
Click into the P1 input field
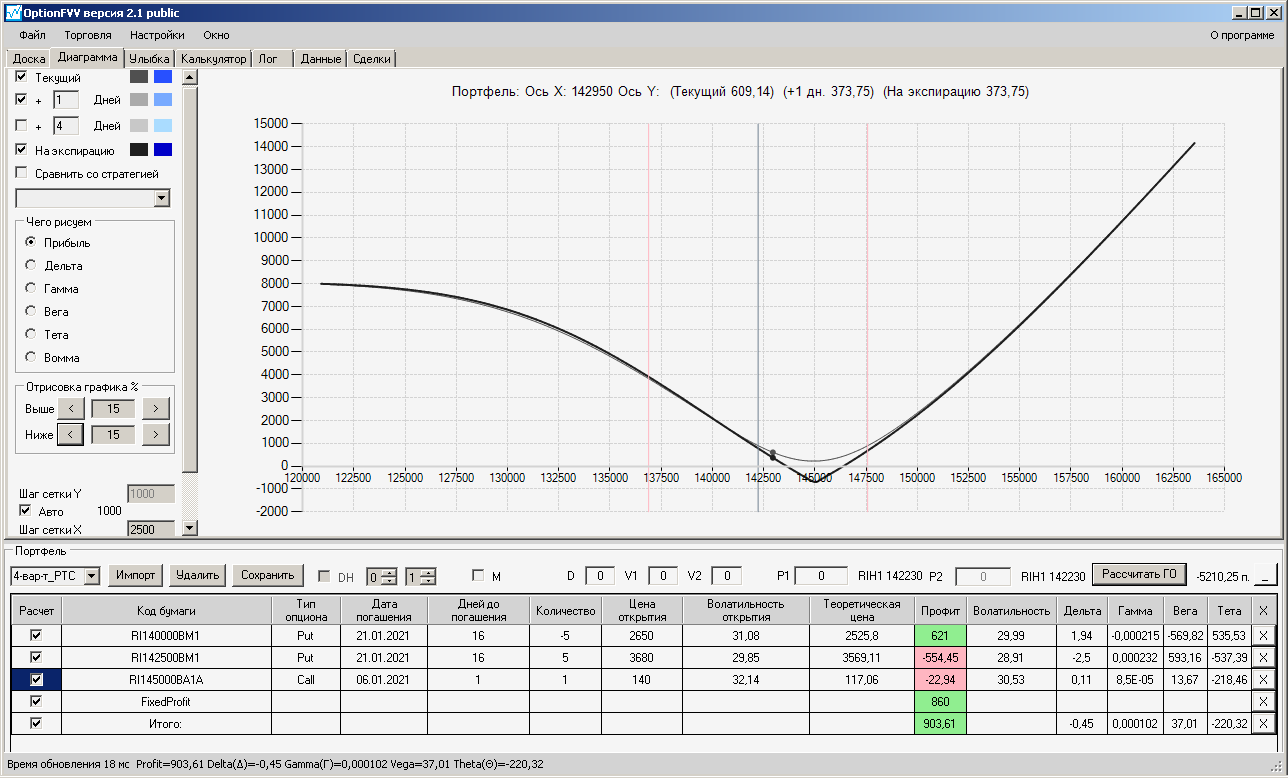pyautogui.click(x=822, y=576)
